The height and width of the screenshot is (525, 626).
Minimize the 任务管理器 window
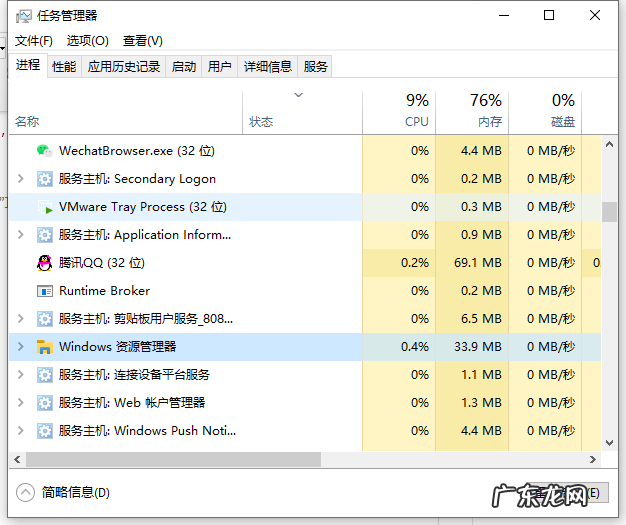tap(504, 16)
